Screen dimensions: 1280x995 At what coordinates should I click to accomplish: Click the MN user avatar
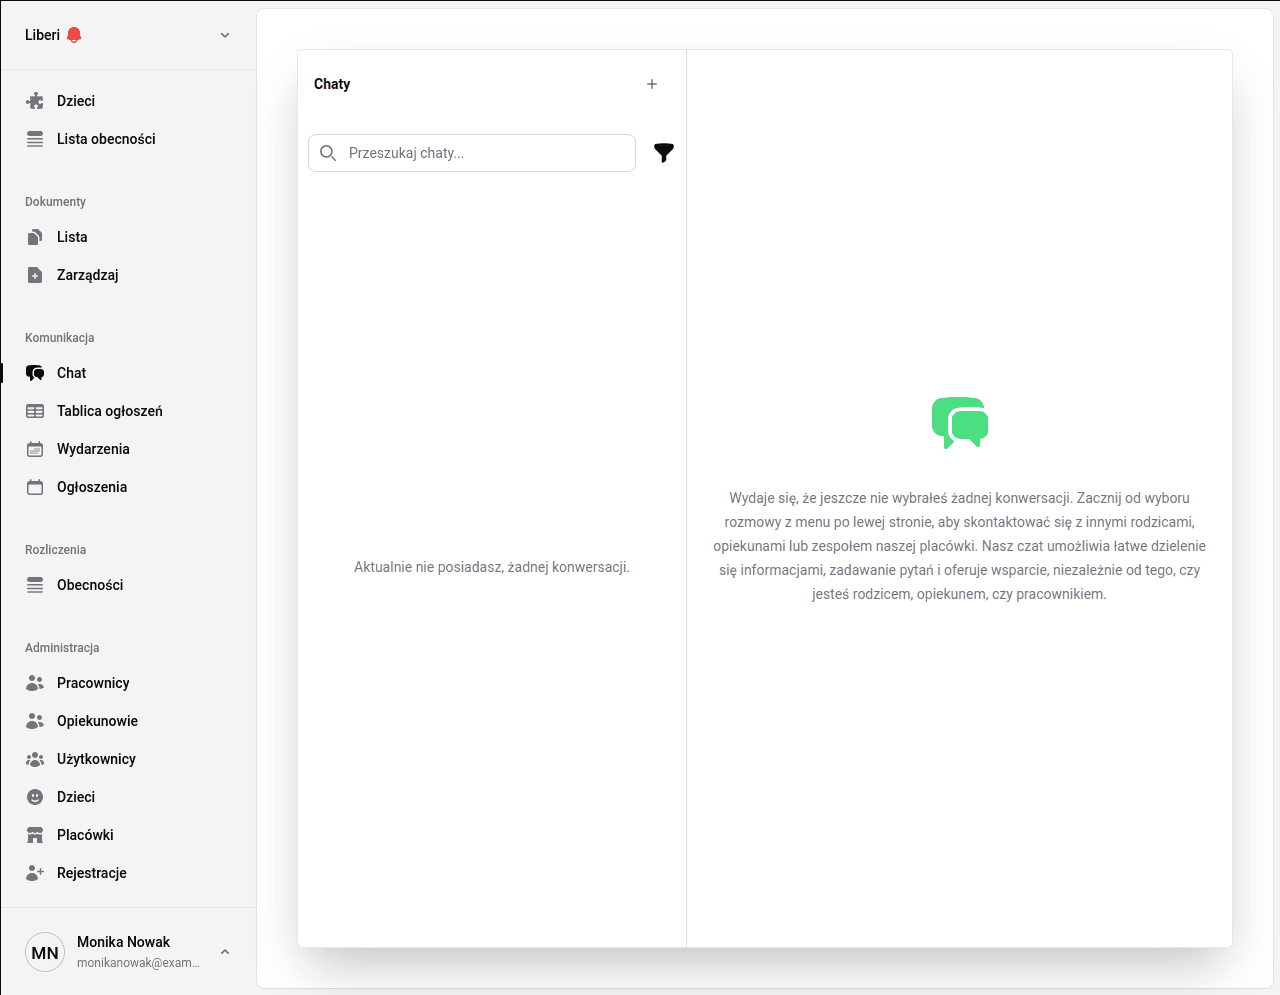tap(45, 953)
